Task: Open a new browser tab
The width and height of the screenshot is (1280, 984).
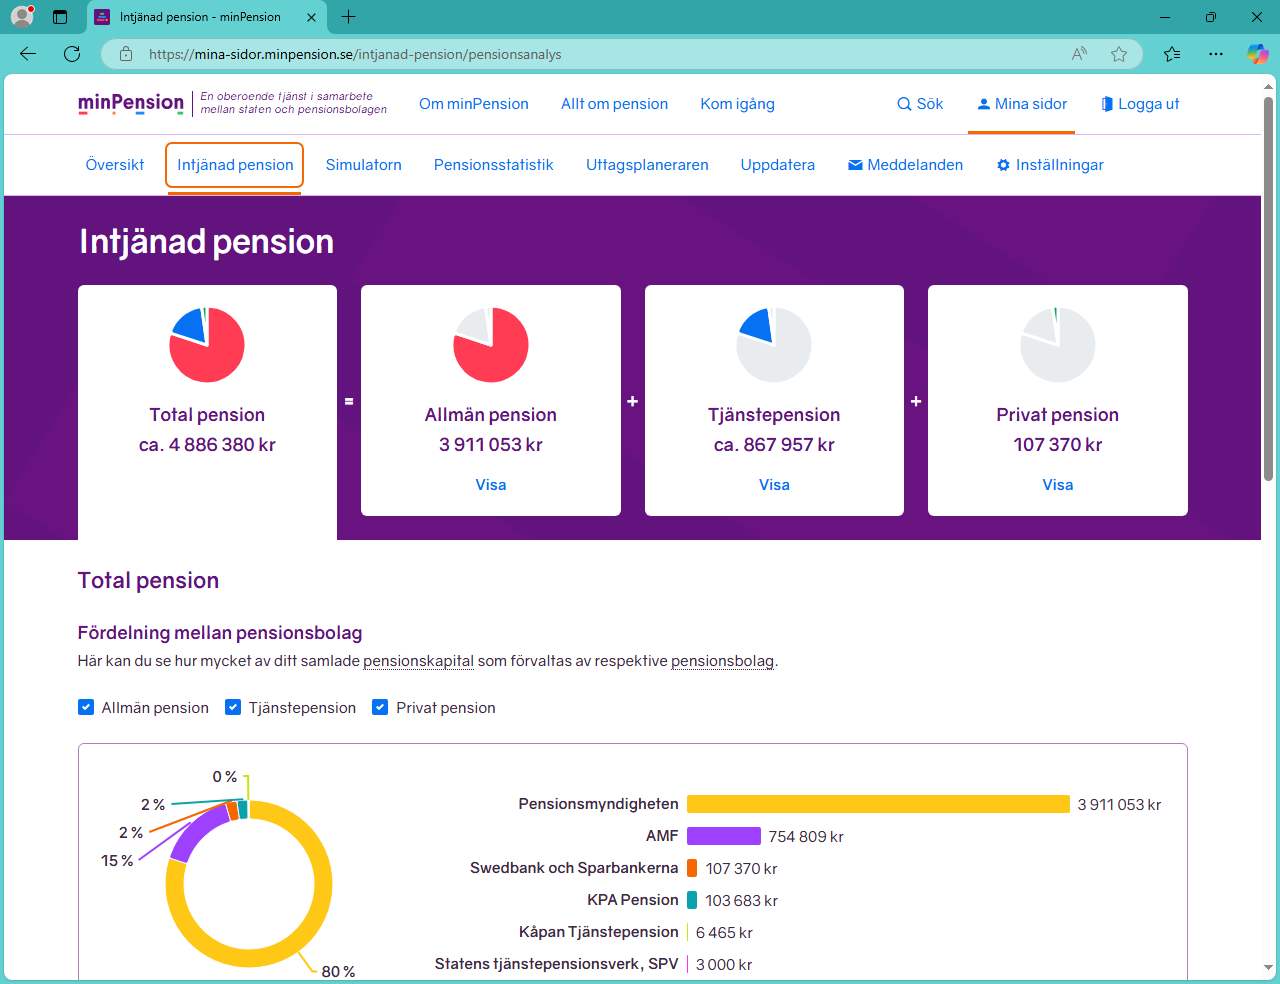Action: [x=348, y=17]
